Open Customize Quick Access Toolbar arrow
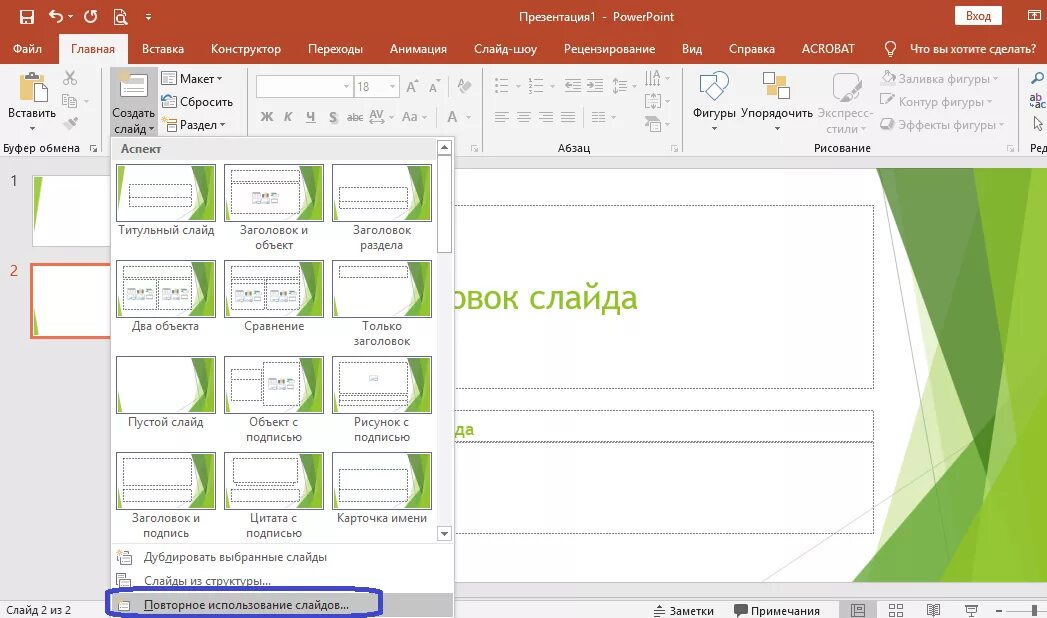The image size is (1047, 618). (x=148, y=17)
